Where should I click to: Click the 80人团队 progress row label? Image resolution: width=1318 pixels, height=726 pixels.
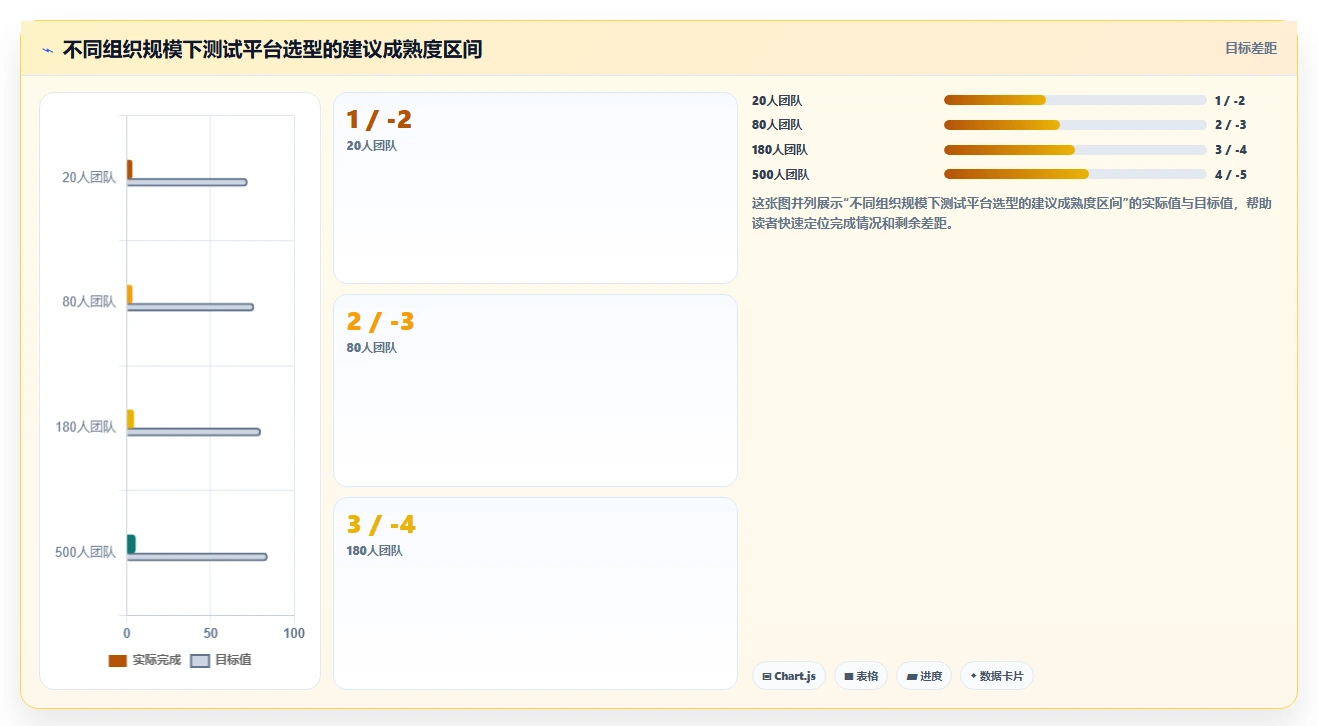click(777, 125)
